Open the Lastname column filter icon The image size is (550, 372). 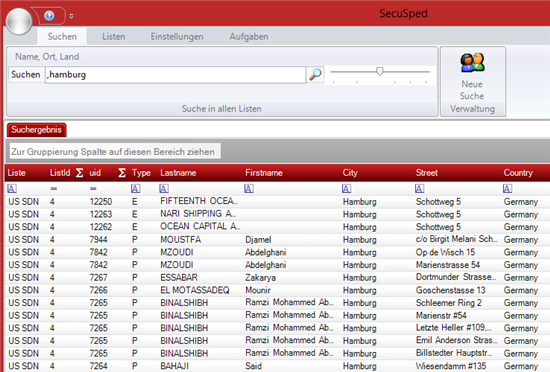[x=164, y=189]
